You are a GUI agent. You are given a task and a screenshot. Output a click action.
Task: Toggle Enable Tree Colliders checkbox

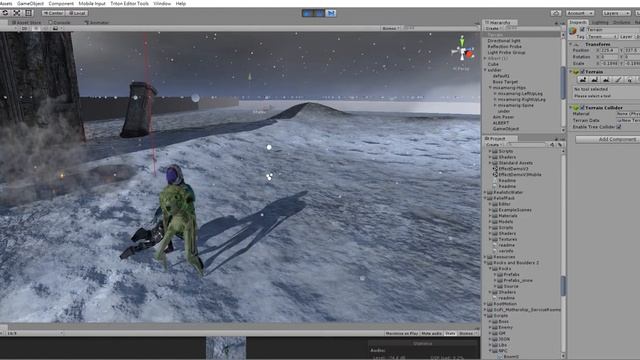click(x=619, y=127)
